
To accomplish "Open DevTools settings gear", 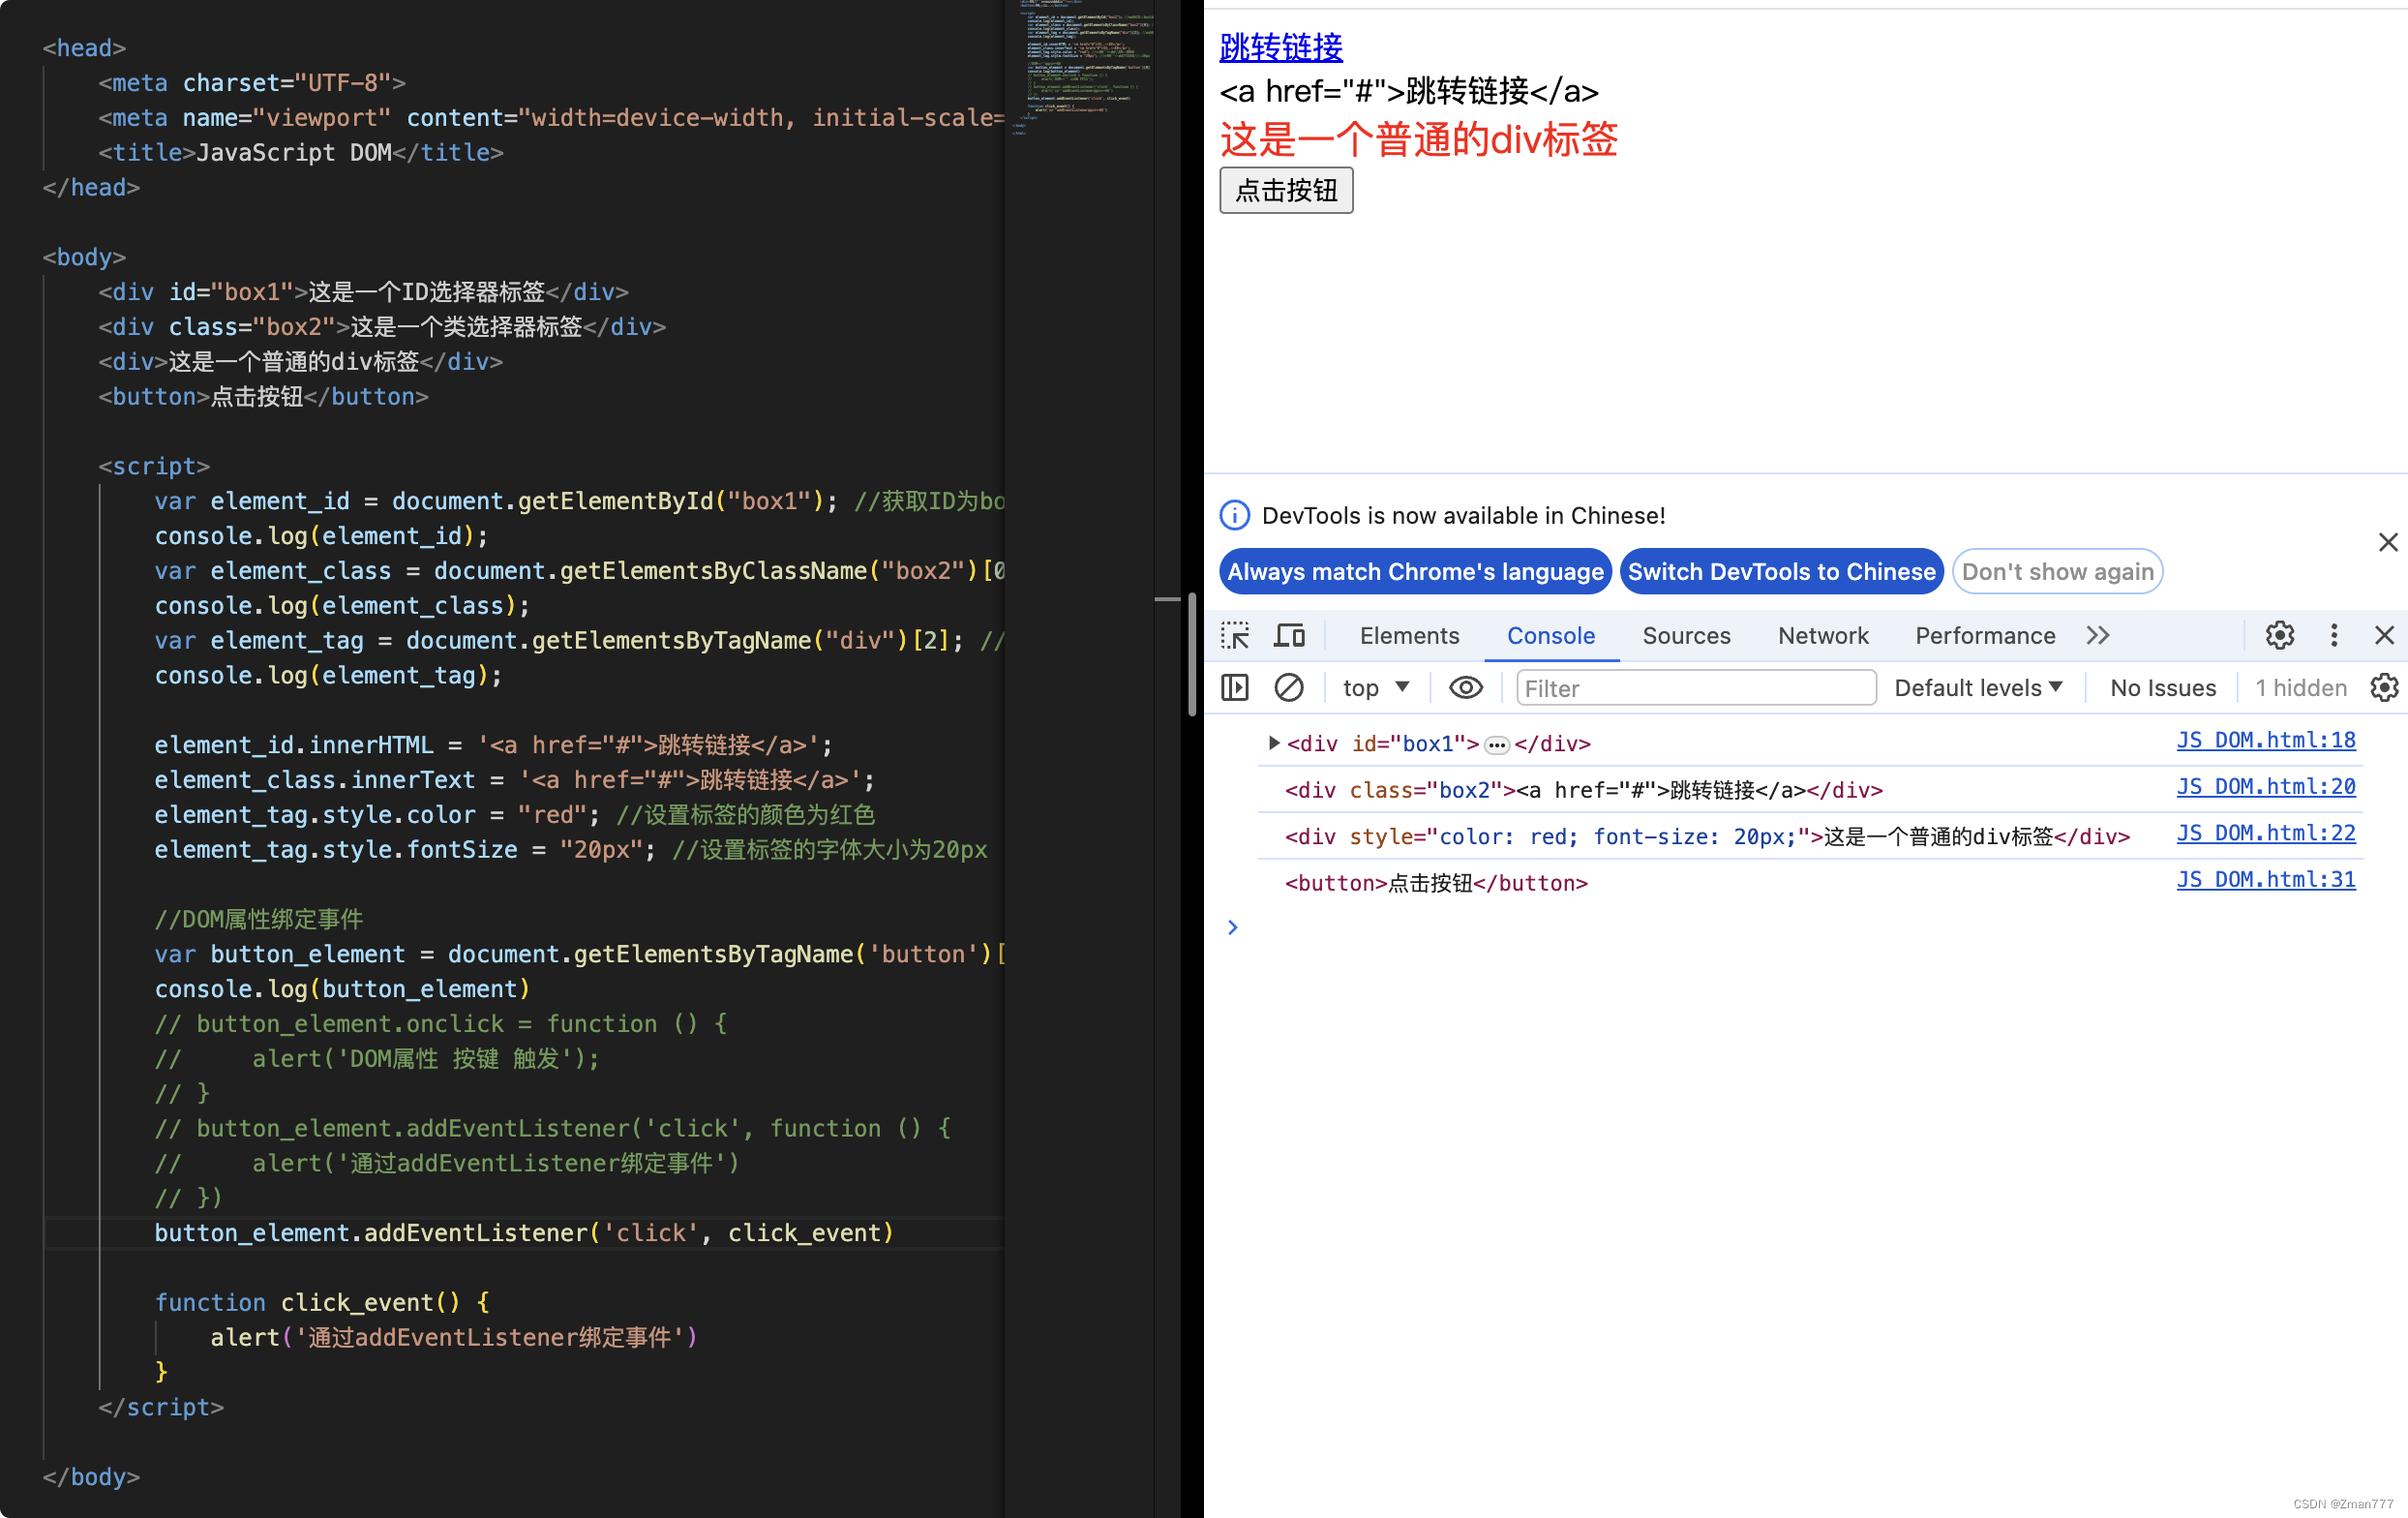I will [2279, 635].
